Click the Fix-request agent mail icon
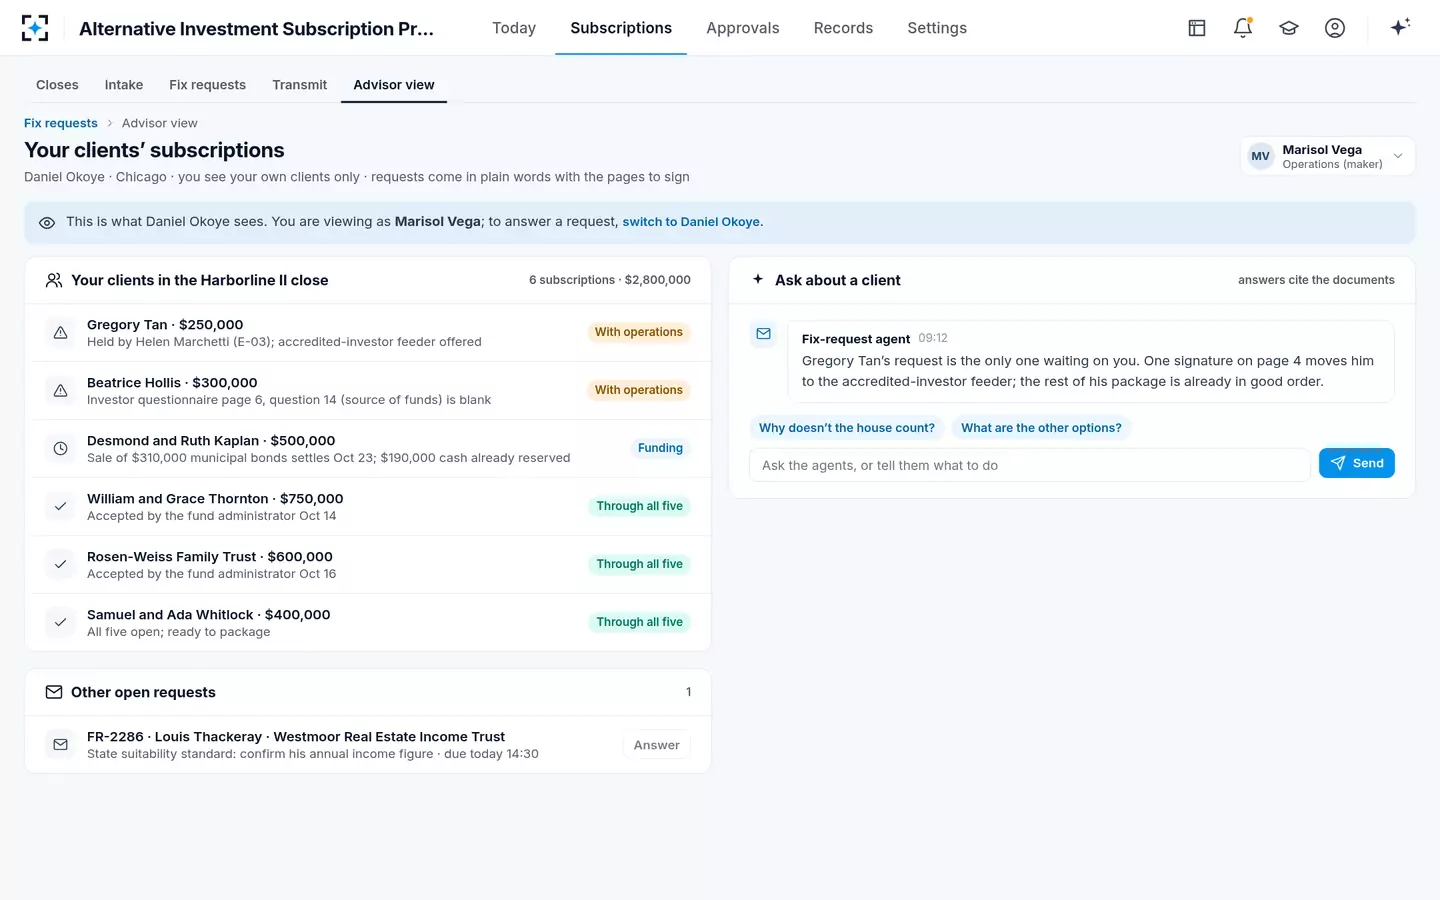The height and width of the screenshot is (900, 1440). [x=764, y=334]
